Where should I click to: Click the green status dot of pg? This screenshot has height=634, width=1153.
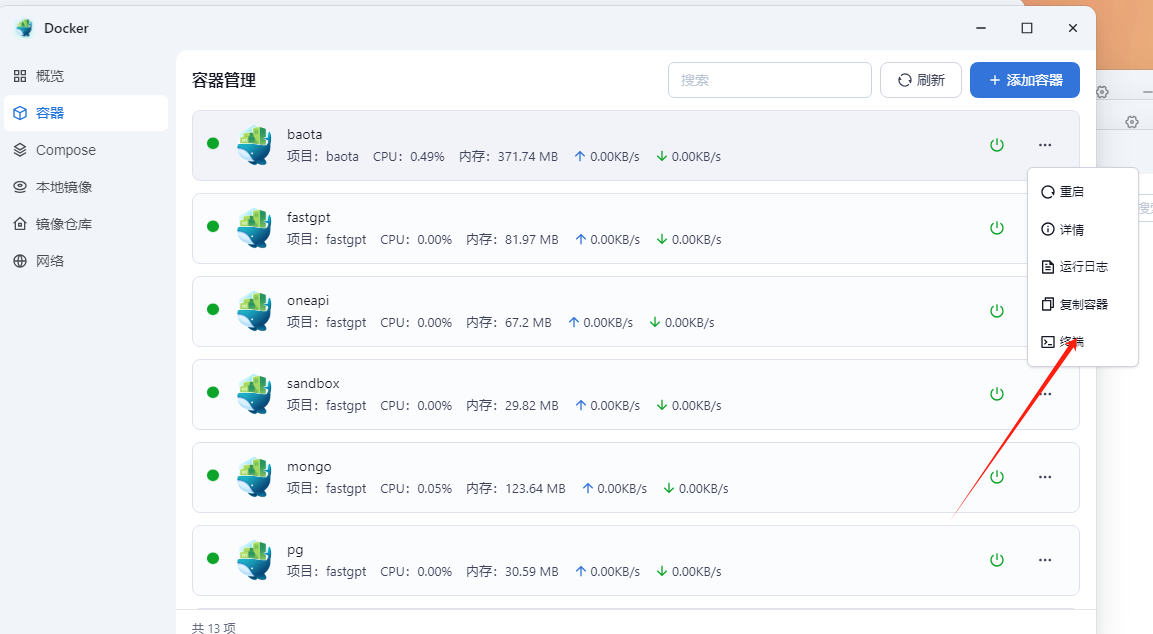213,558
